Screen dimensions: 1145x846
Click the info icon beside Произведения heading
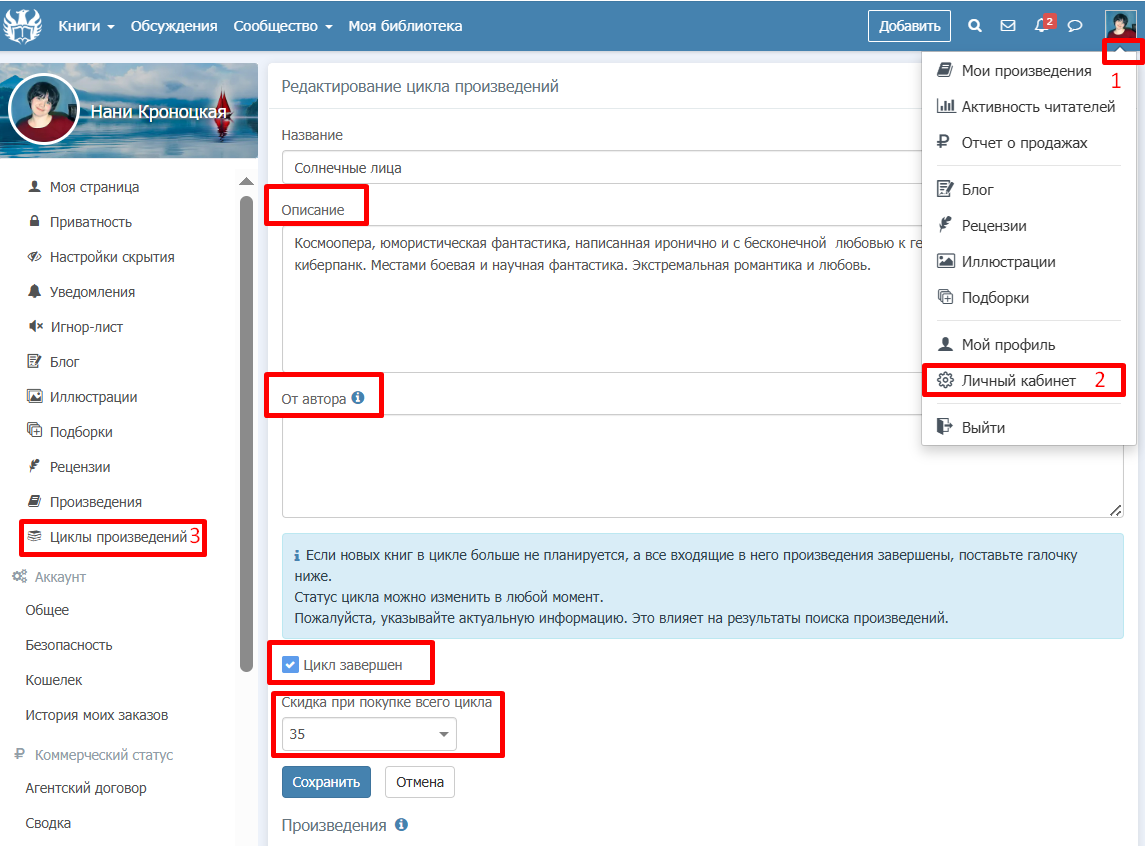tap(402, 824)
